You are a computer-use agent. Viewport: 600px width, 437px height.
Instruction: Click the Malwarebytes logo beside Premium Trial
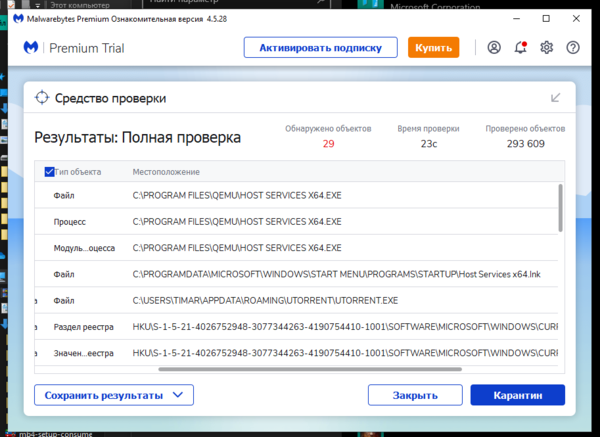pos(31,47)
